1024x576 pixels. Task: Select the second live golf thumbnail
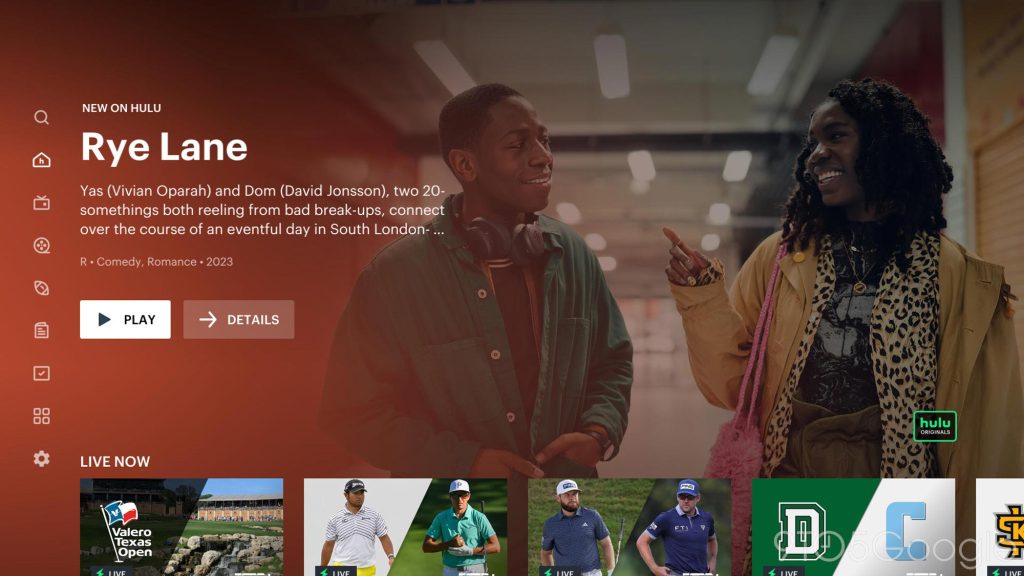[x=405, y=527]
